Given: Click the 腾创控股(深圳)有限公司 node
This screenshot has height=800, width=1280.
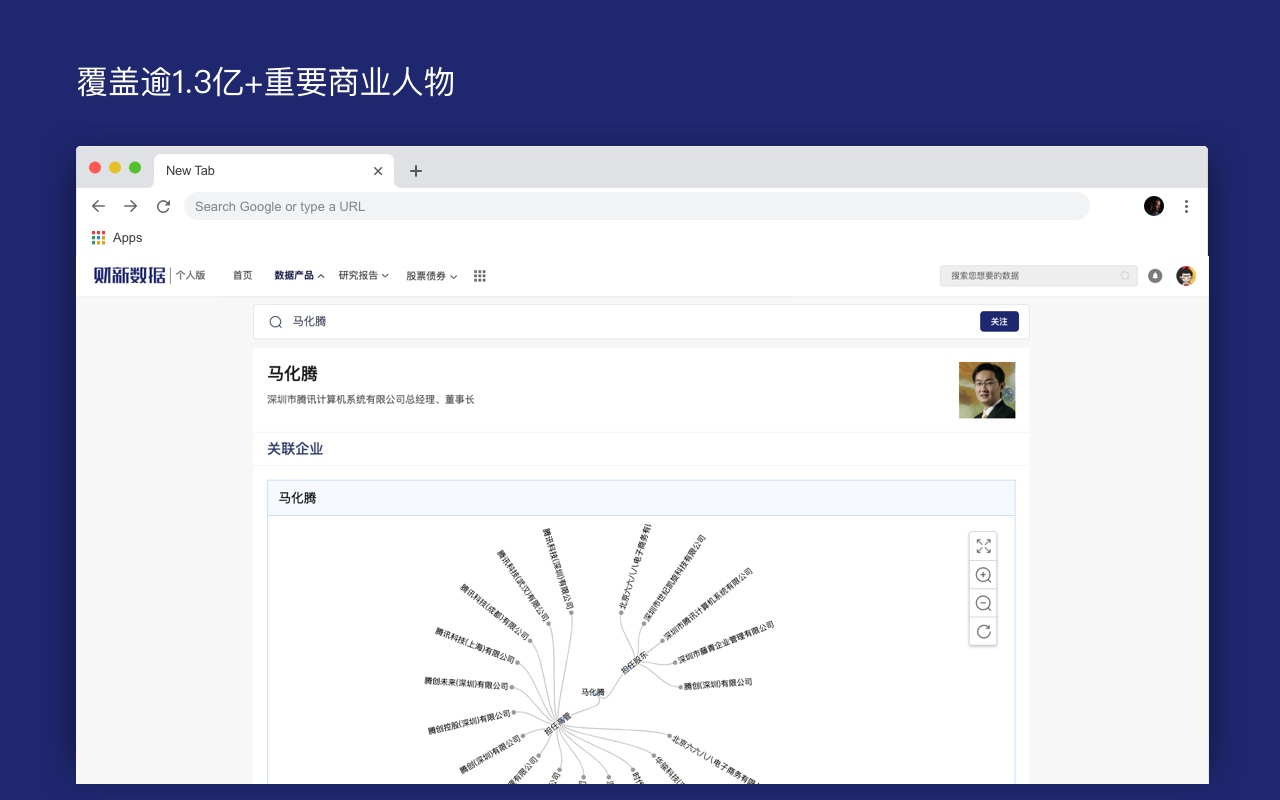Looking at the screenshot, I should click(x=470, y=723).
